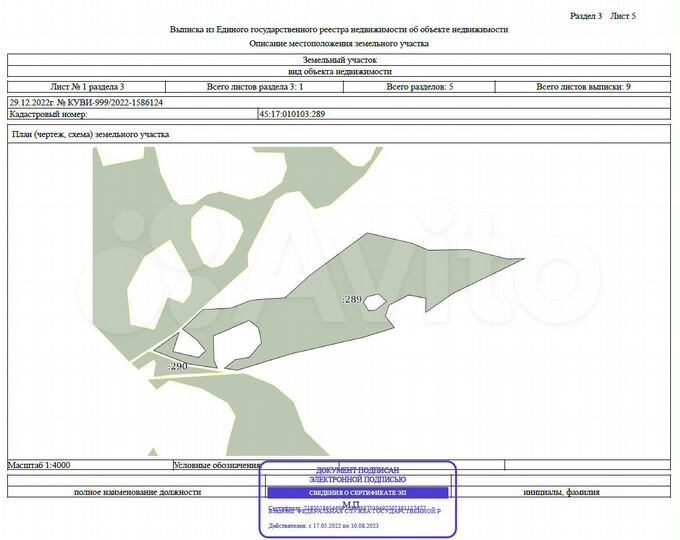Click the large white polygon in parcel 289

point(236,344)
